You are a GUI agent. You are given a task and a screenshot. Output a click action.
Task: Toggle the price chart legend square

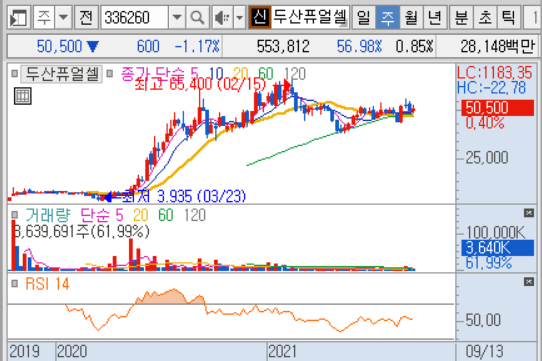(15, 74)
